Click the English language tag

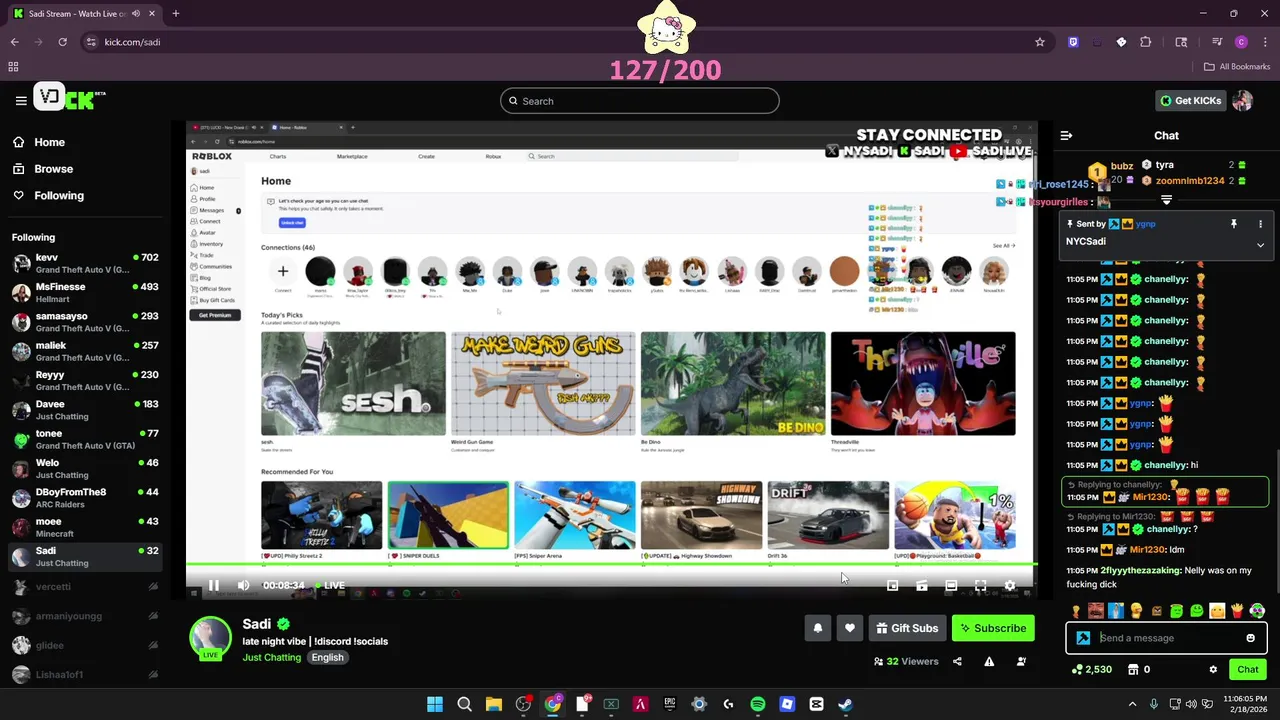tap(327, 657)
